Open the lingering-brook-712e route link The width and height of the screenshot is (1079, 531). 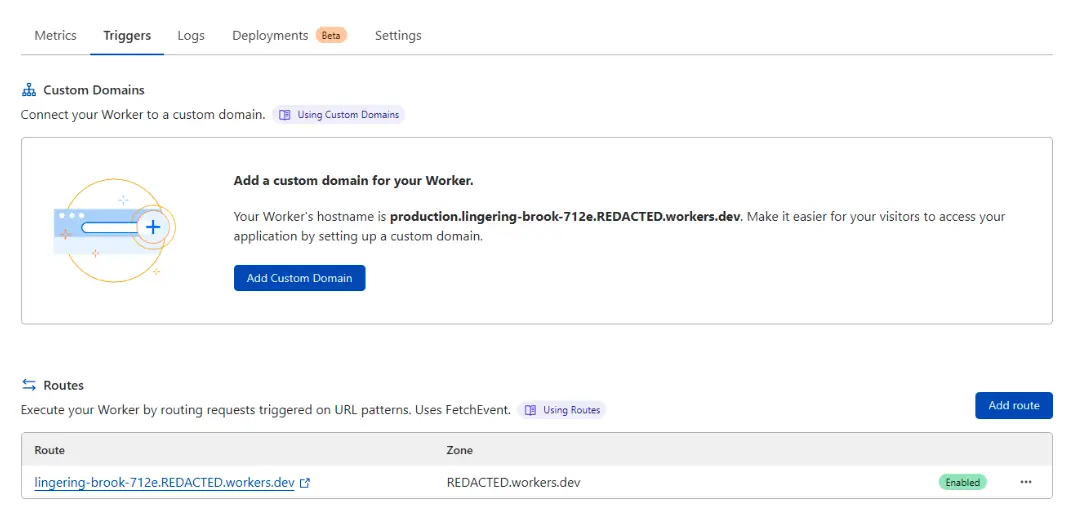tap(164, 482)
